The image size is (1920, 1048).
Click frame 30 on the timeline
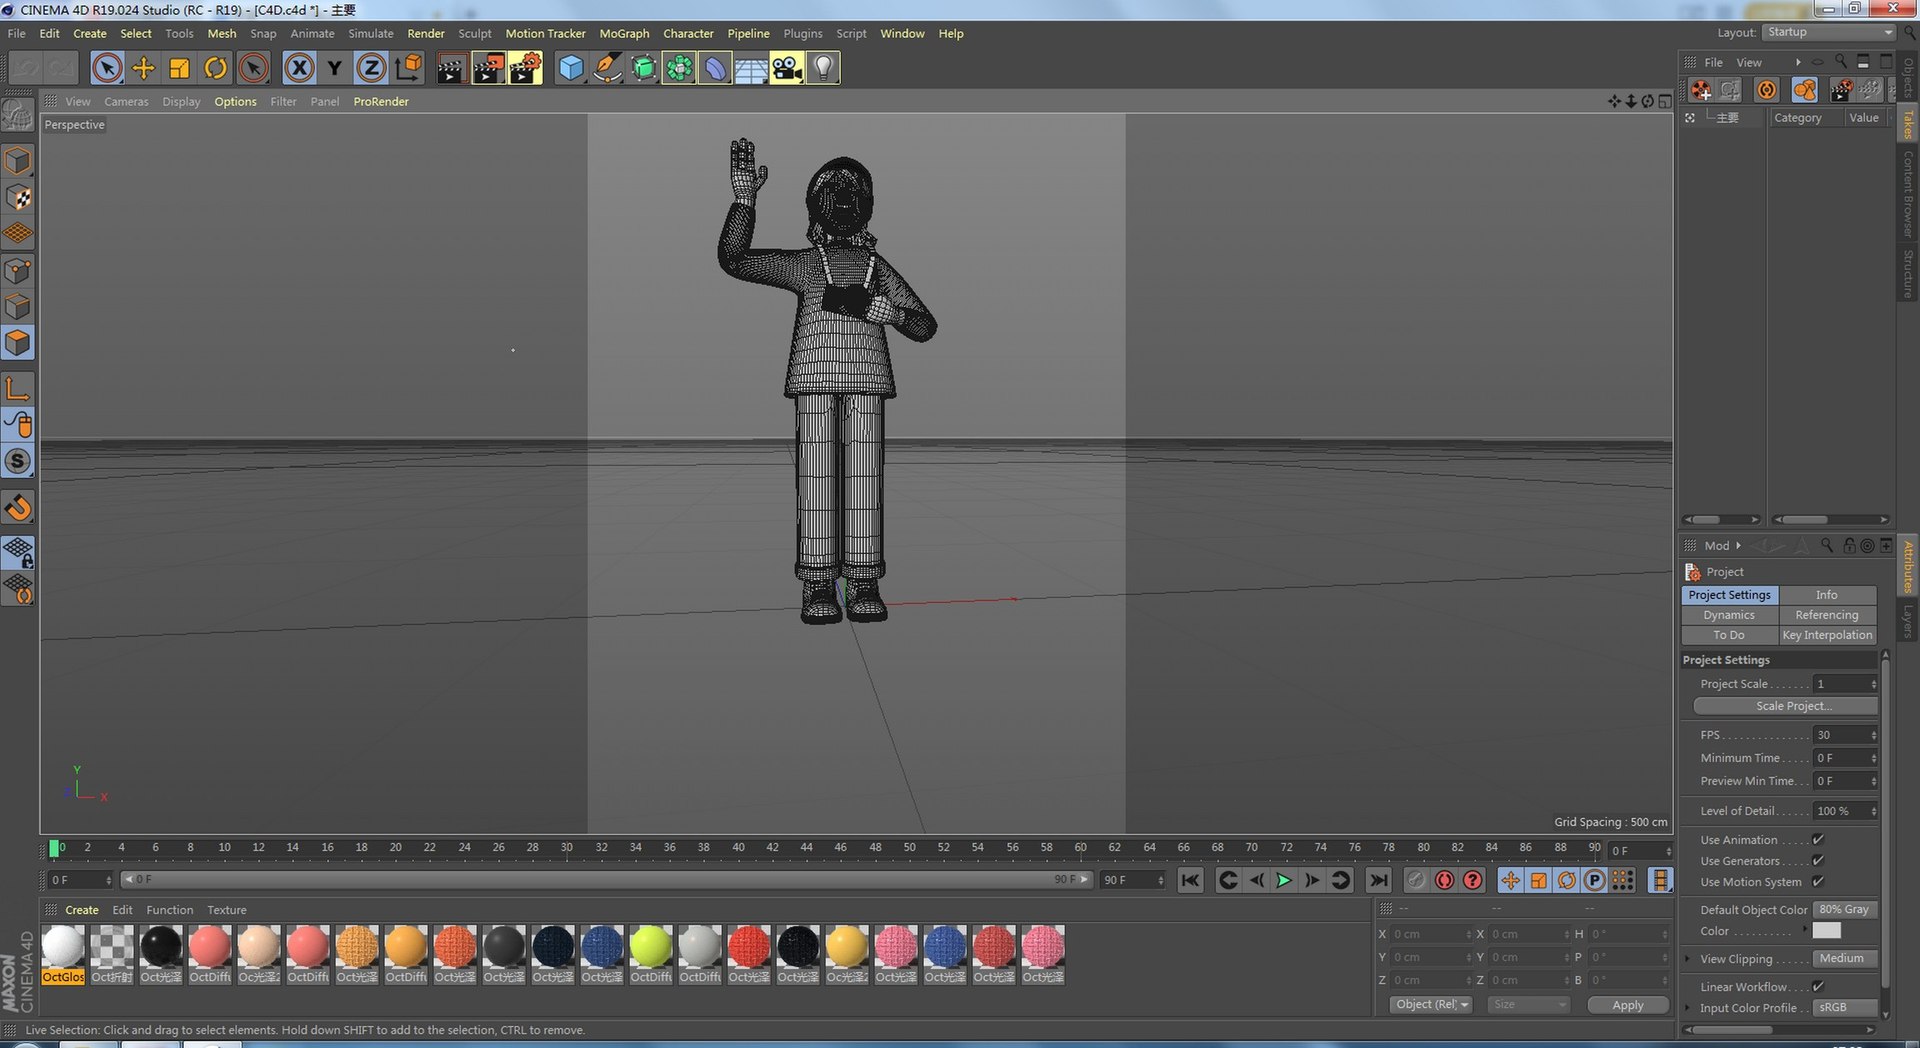567,848
